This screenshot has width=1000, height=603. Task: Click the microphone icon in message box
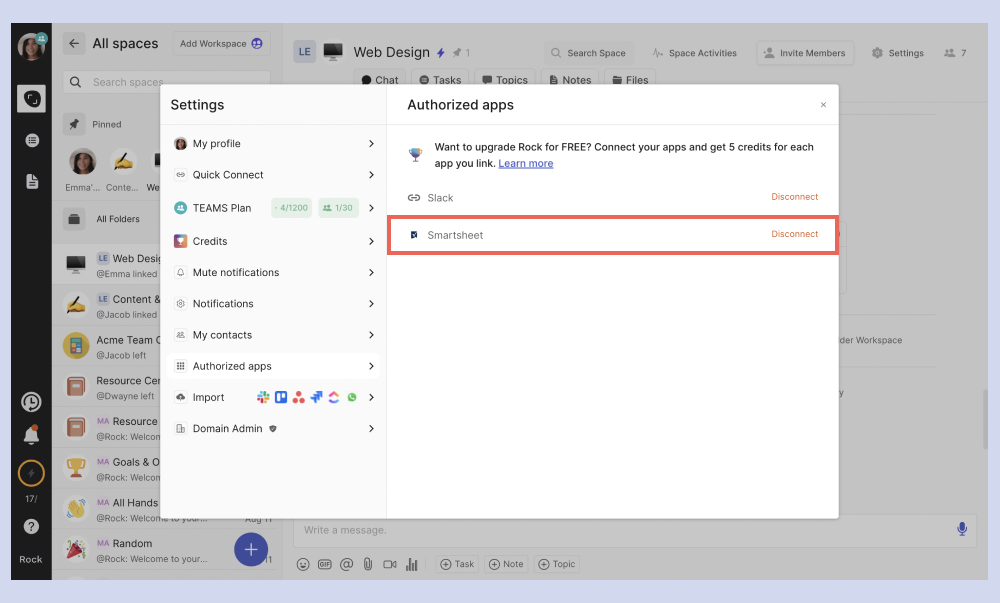[962, 529]
